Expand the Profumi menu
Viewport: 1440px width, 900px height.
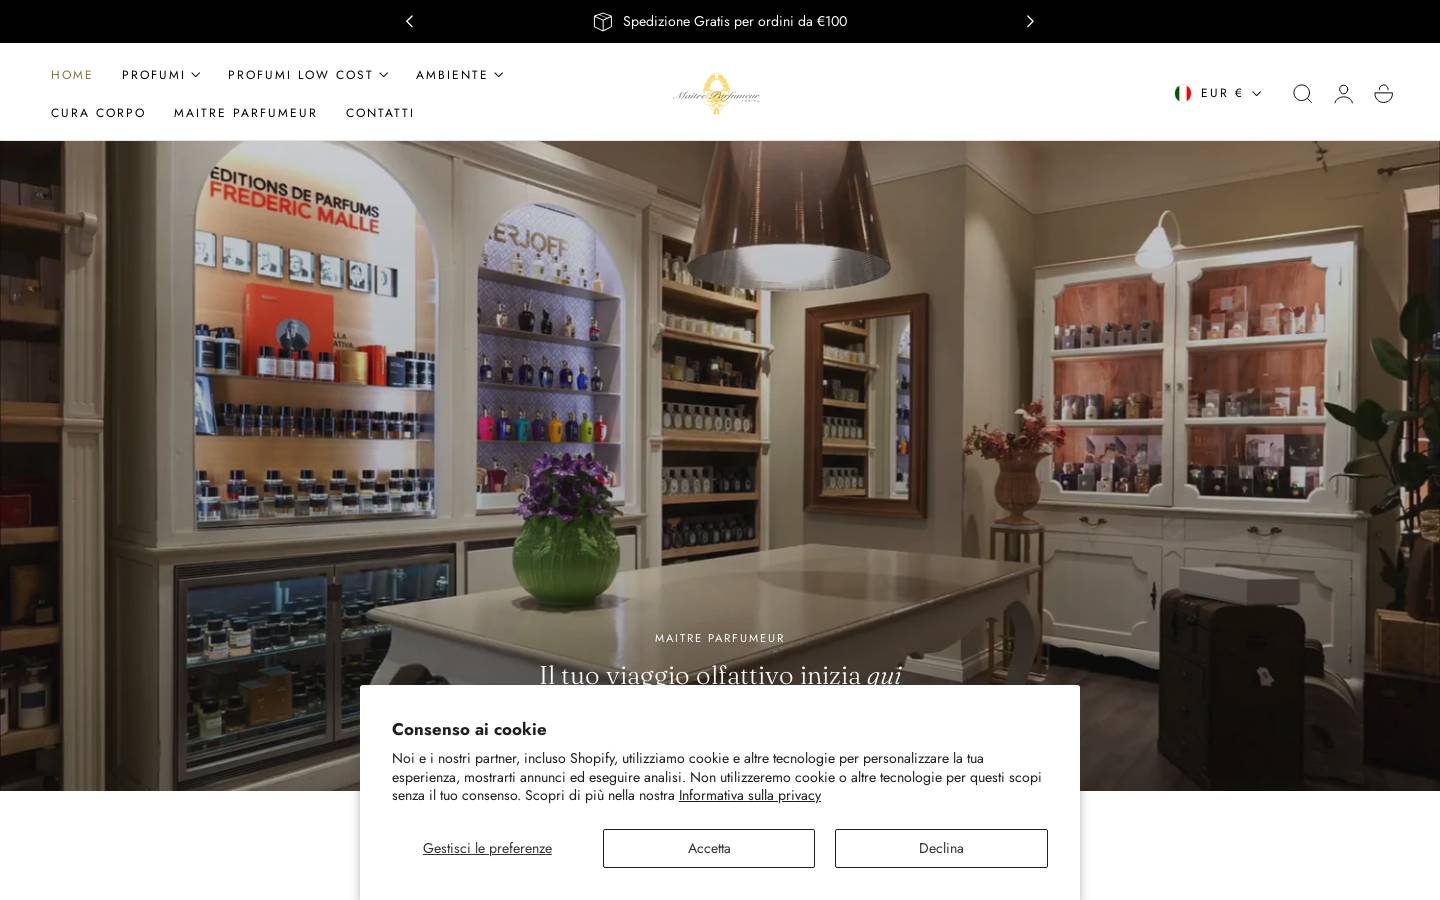point(161,75)
